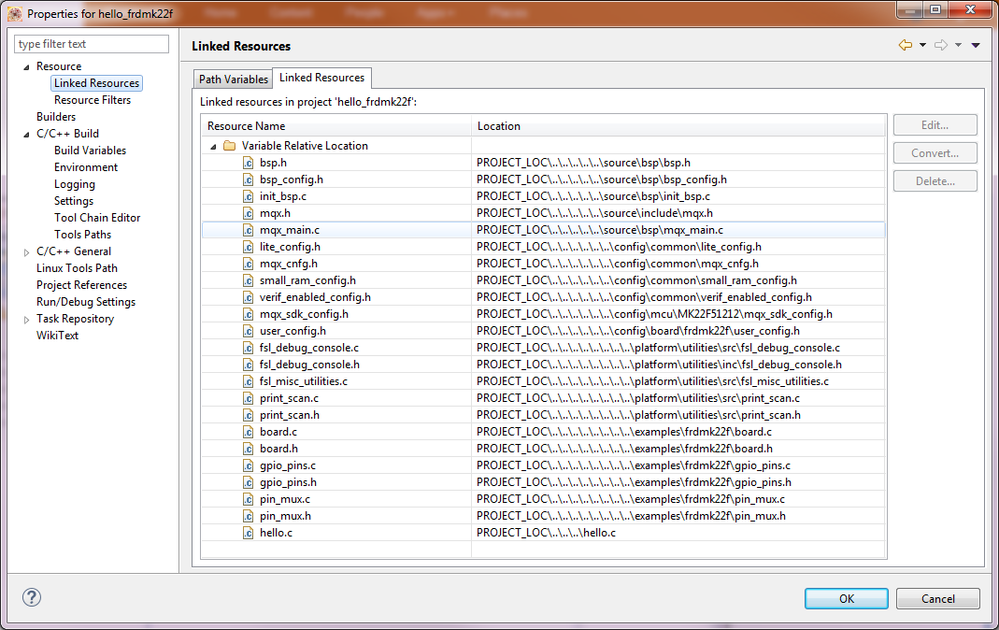
Task: Go back with the yellow arrow icon
Action: tap(905, 45)
